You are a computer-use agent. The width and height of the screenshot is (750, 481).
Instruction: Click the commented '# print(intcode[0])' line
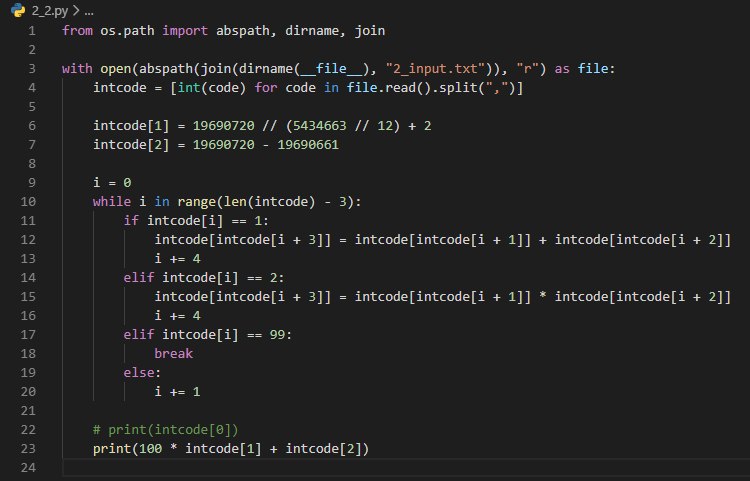coord(165,430)
